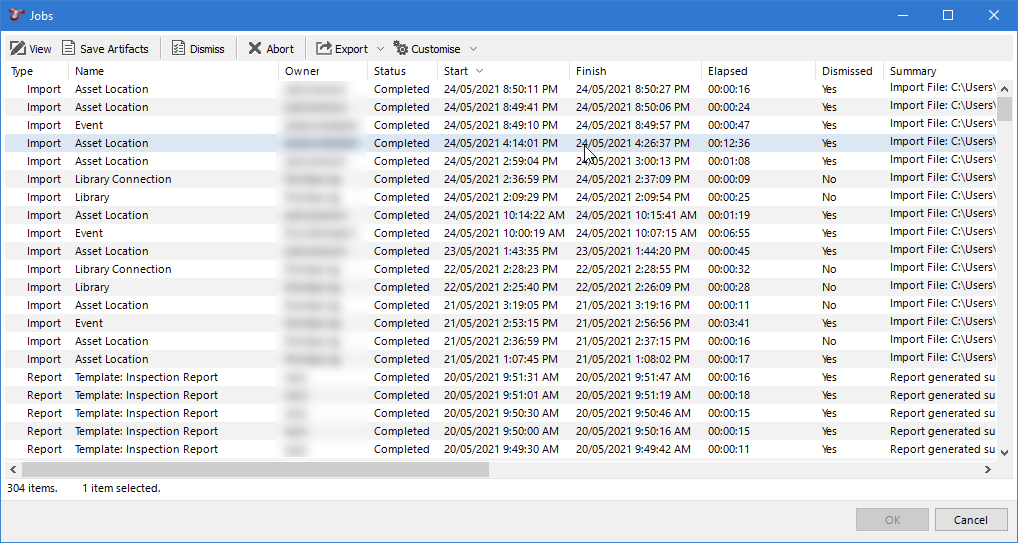Select the top Template: Inspection Report row

tap(146, 377)
